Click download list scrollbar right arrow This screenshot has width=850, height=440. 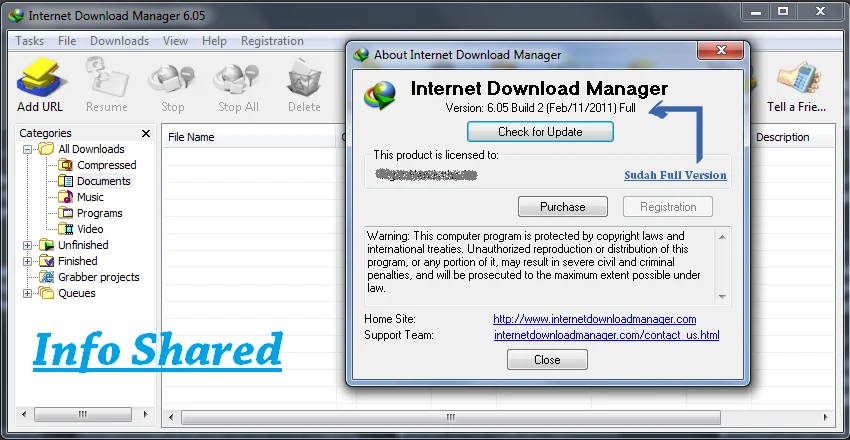[826, 417]
